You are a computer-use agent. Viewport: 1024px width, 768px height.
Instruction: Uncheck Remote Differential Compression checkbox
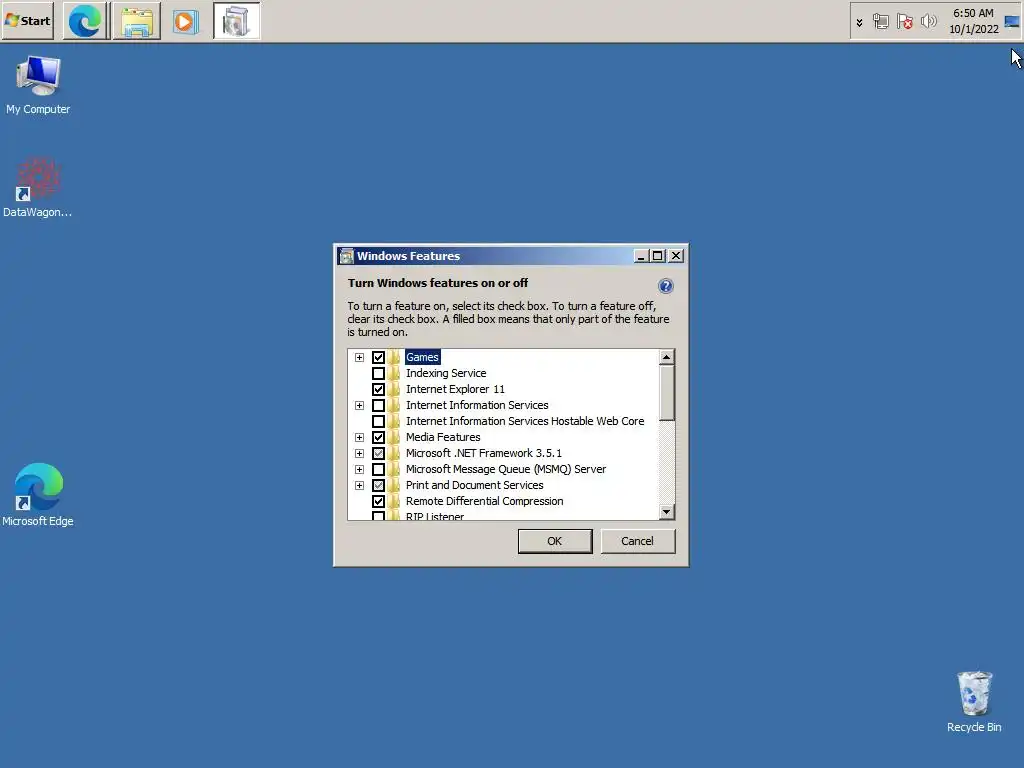[x=378, y=502]
